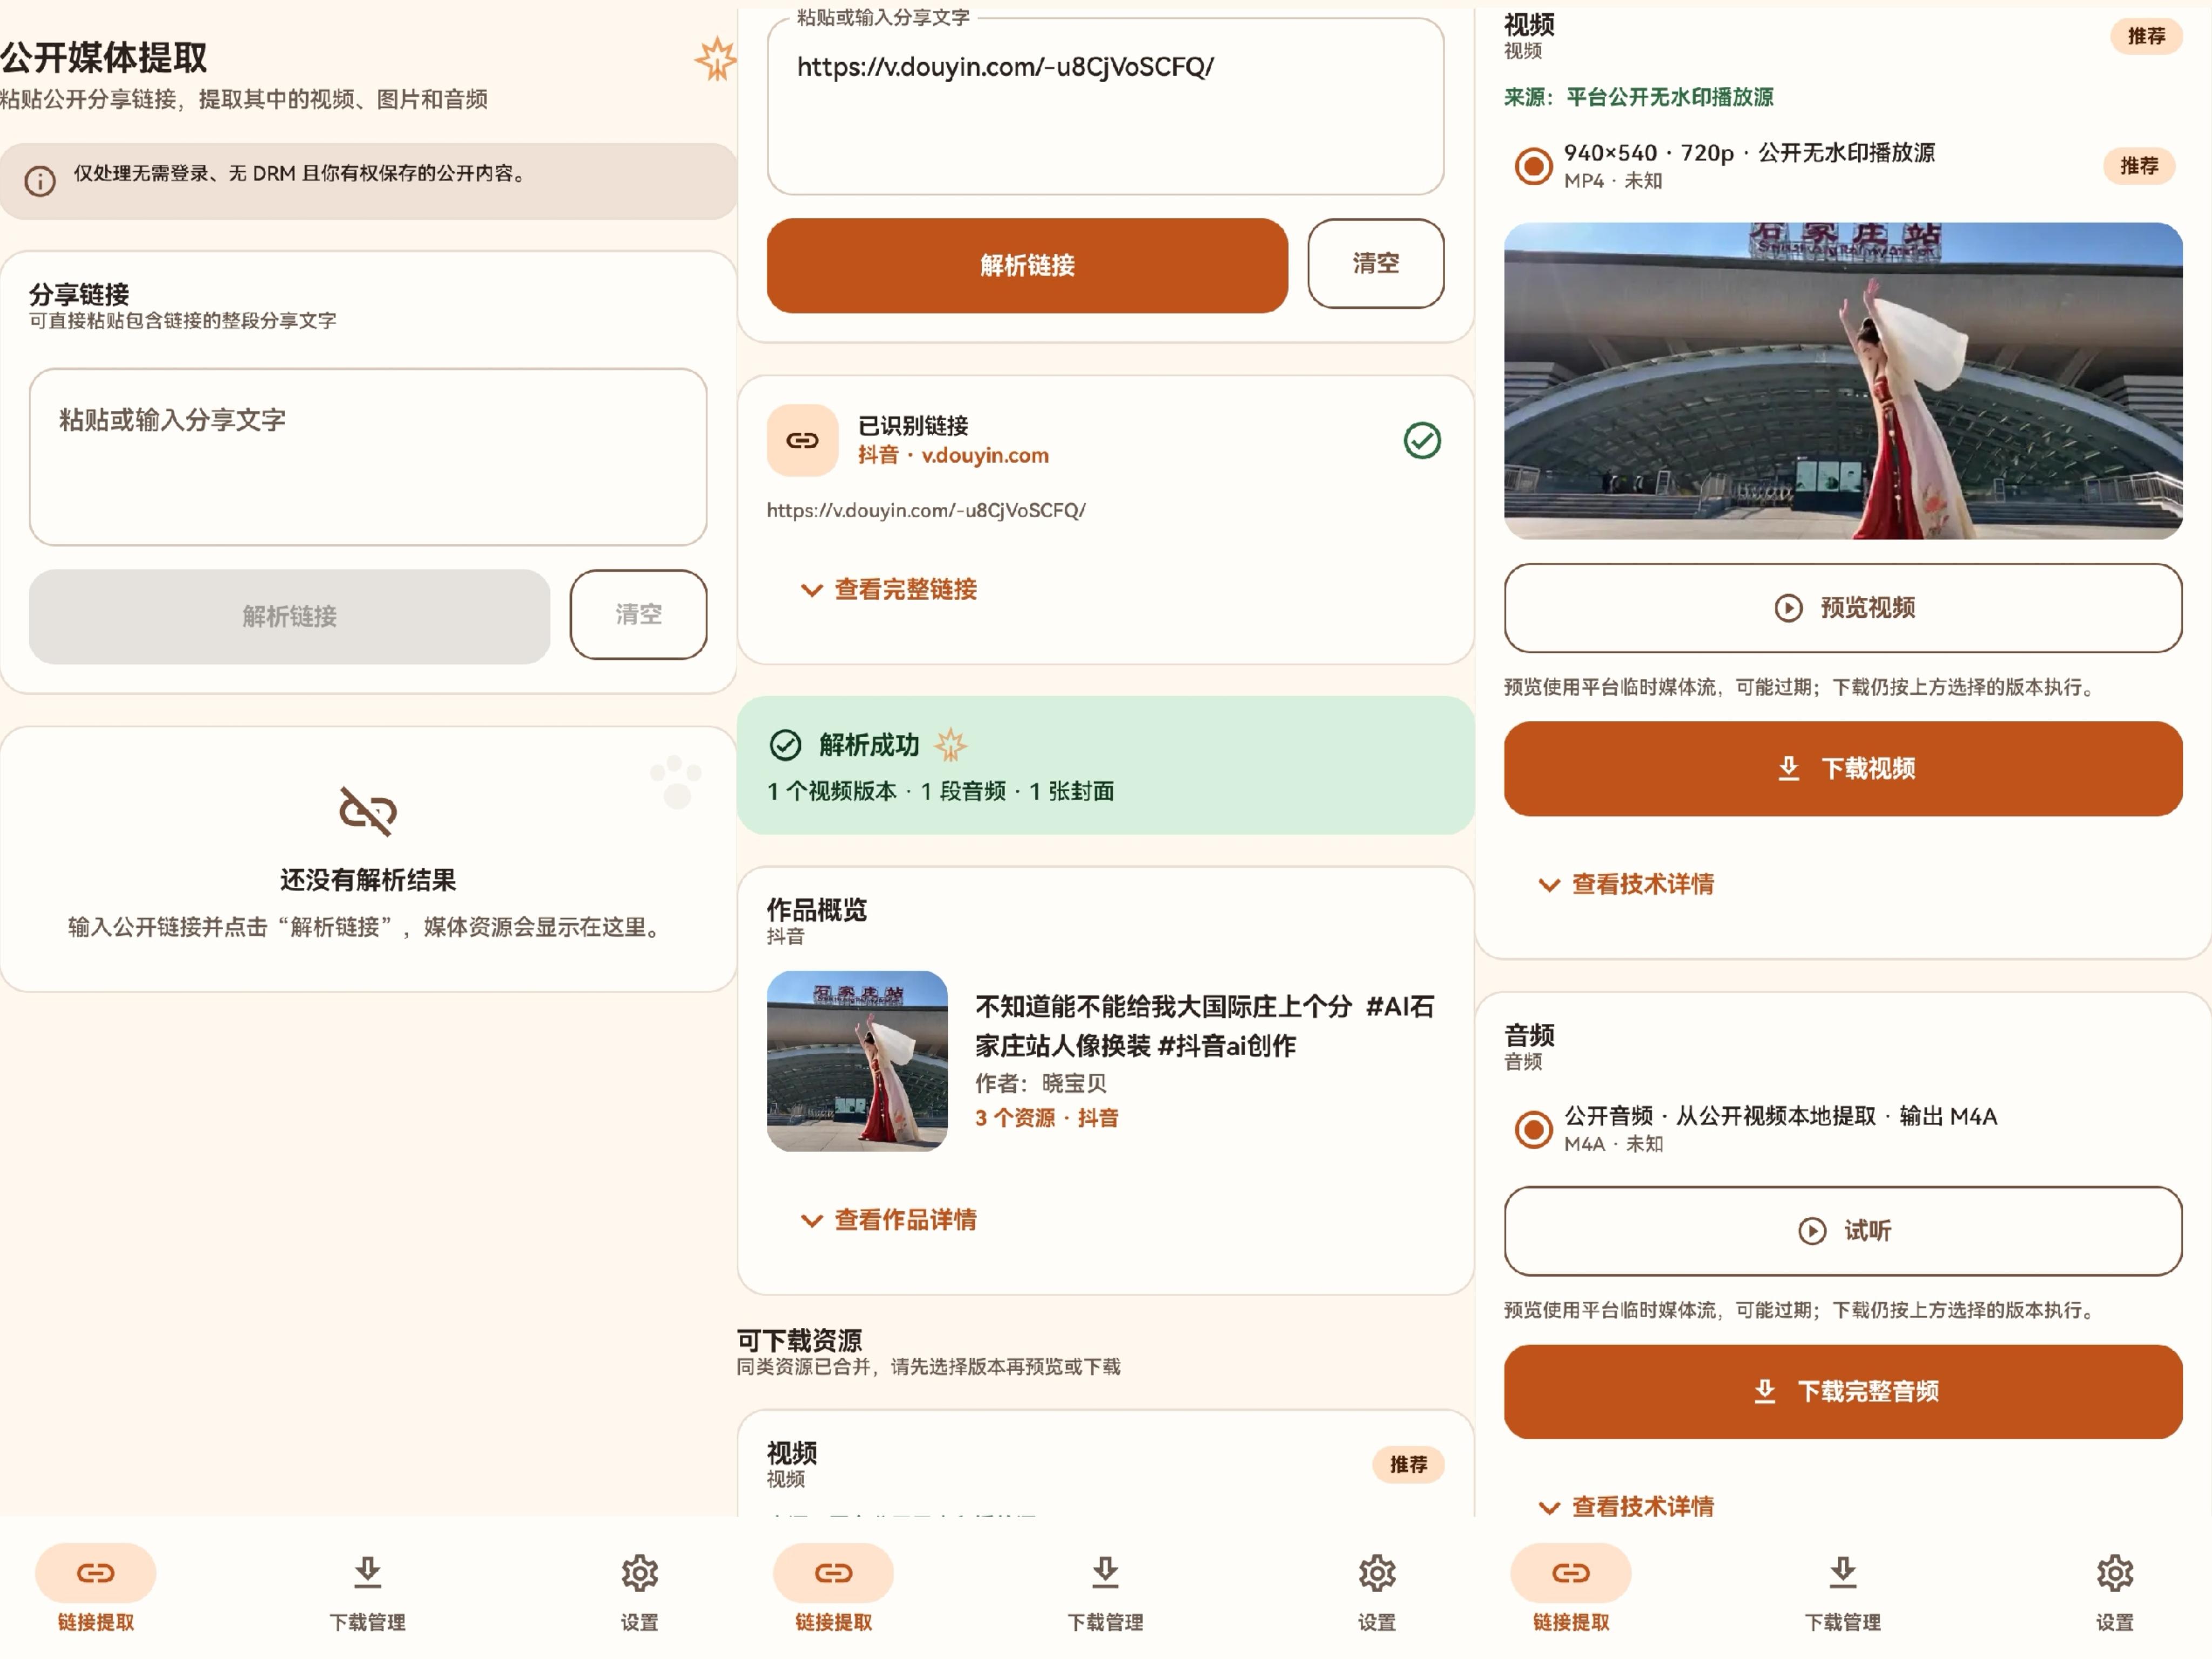Expand 查看技术详情 under the video section

click(x=1627, y=884)
